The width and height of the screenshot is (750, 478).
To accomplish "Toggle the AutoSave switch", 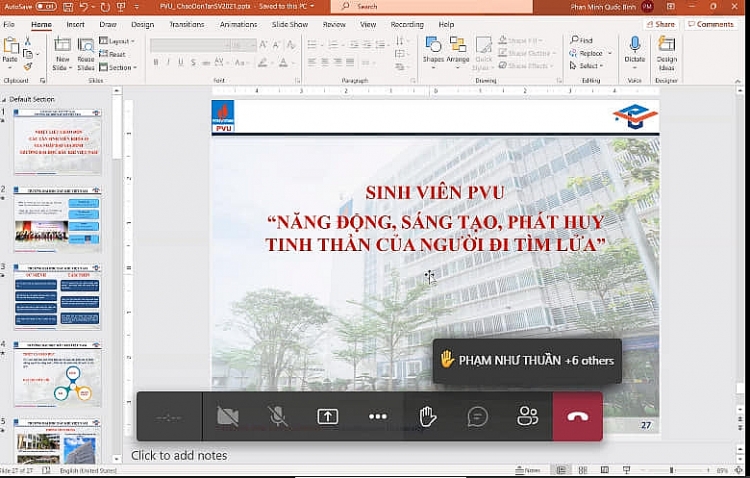I will 45,7.
